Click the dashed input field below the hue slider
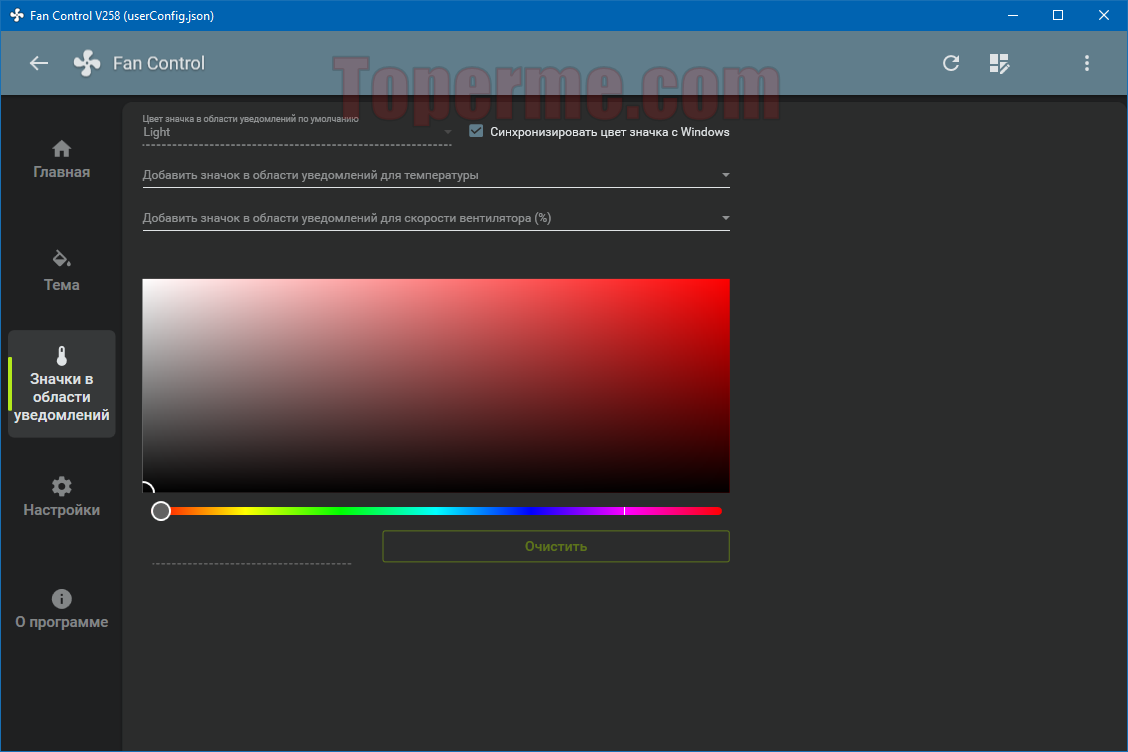 coord(252,553)
